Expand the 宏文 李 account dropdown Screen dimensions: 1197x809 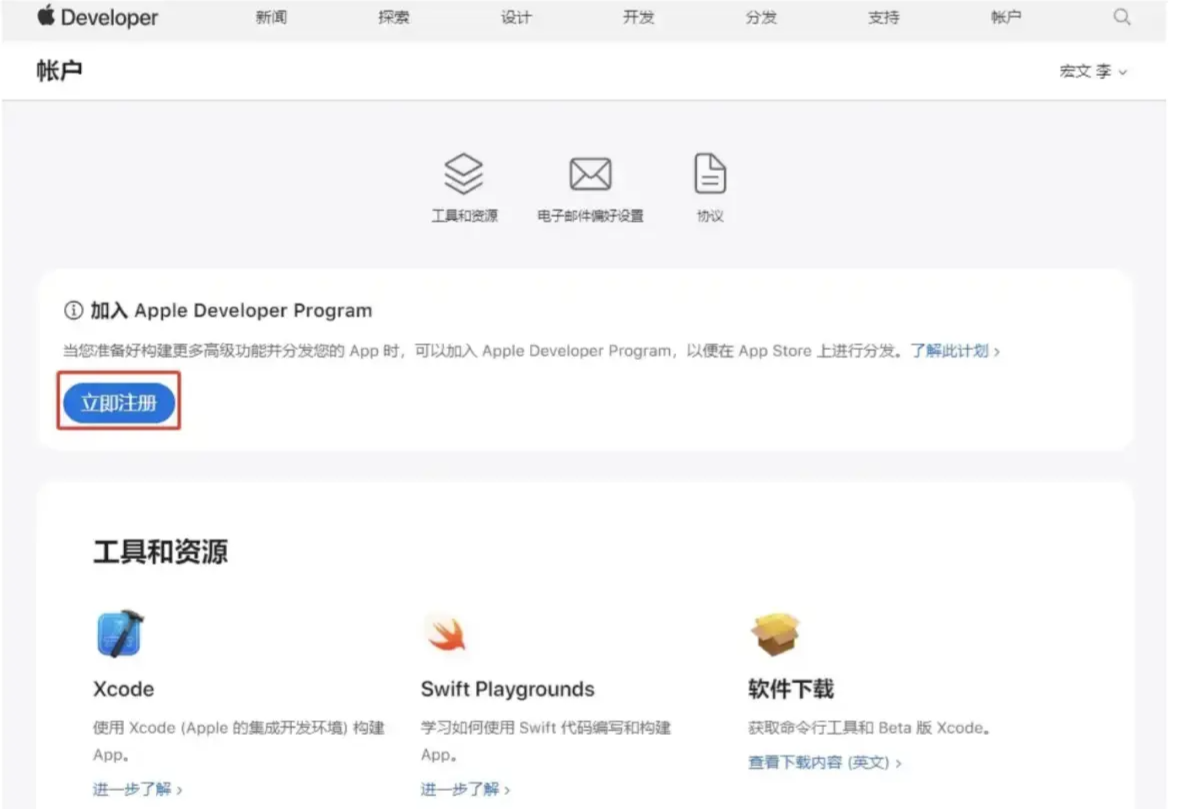pyautogui.click(x=1093, y=72)
